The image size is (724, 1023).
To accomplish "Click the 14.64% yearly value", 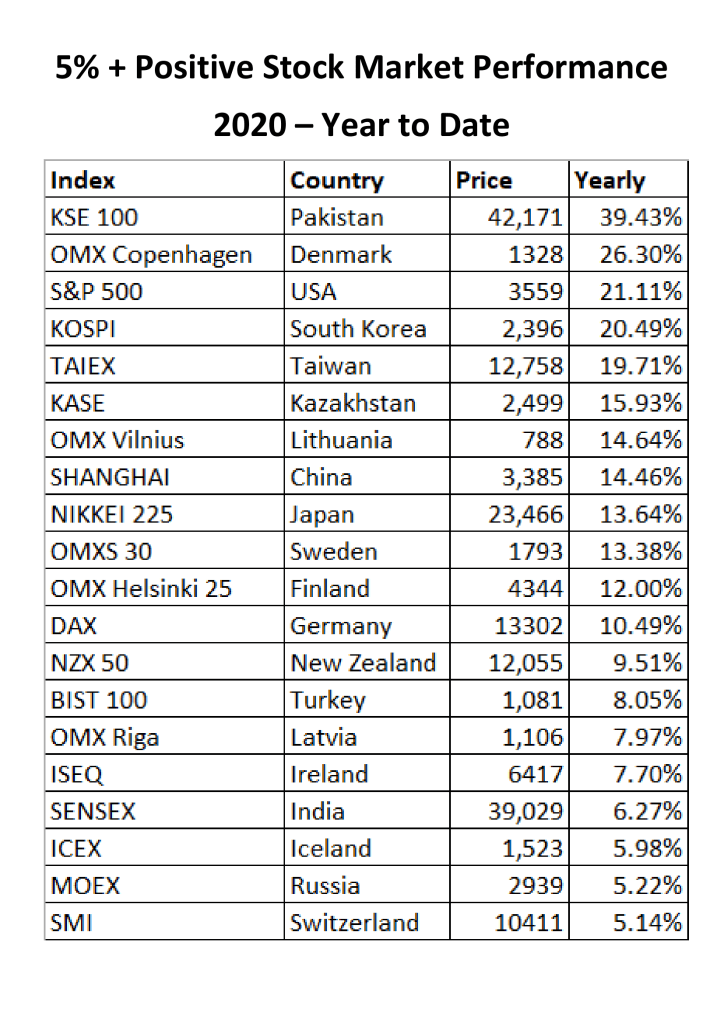I will click(641, 440).
